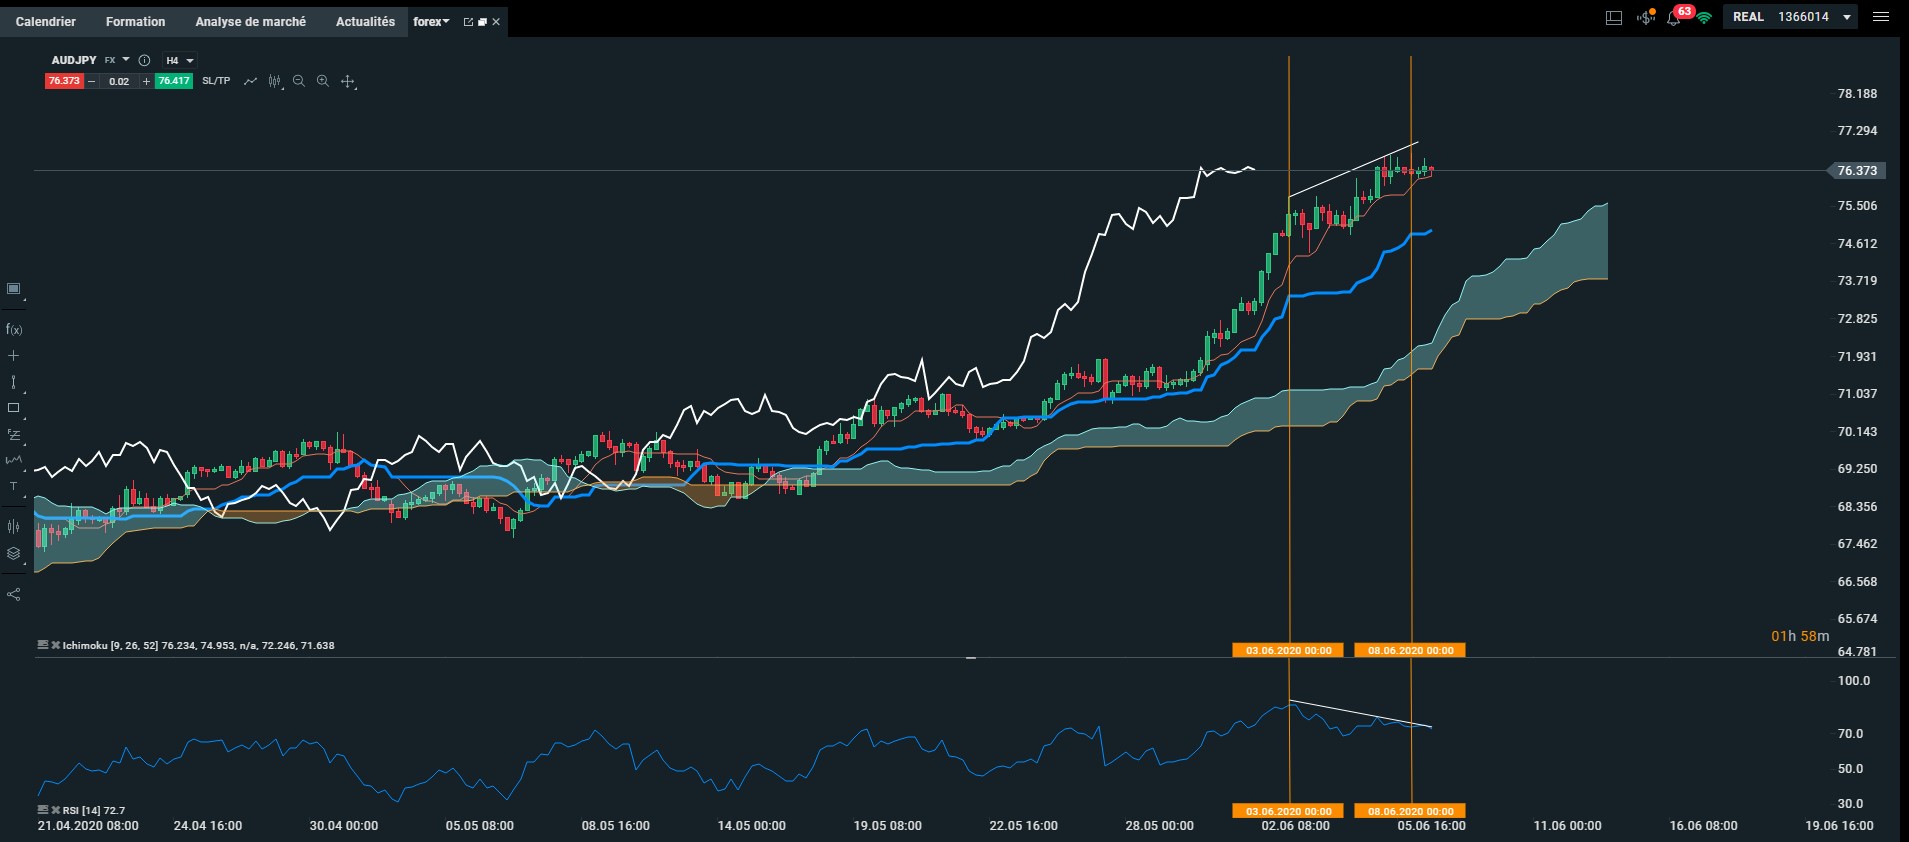Switch to the Calendrier tab
The height and width of the screenshot is (842, 1909).
coord(46,21)
